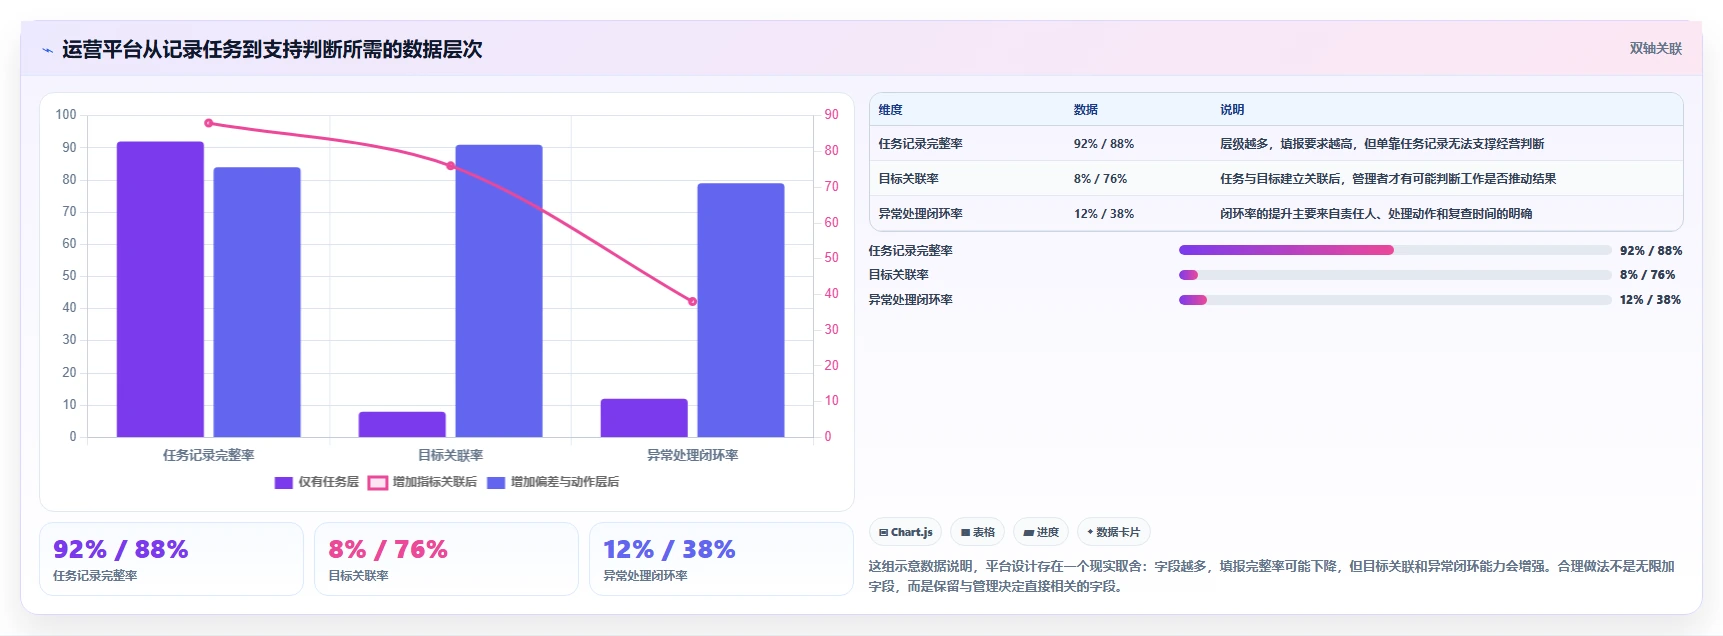Click the 任务记录完整率 x-axis label on the chart
1723x636 pixels.
[208, 455]
